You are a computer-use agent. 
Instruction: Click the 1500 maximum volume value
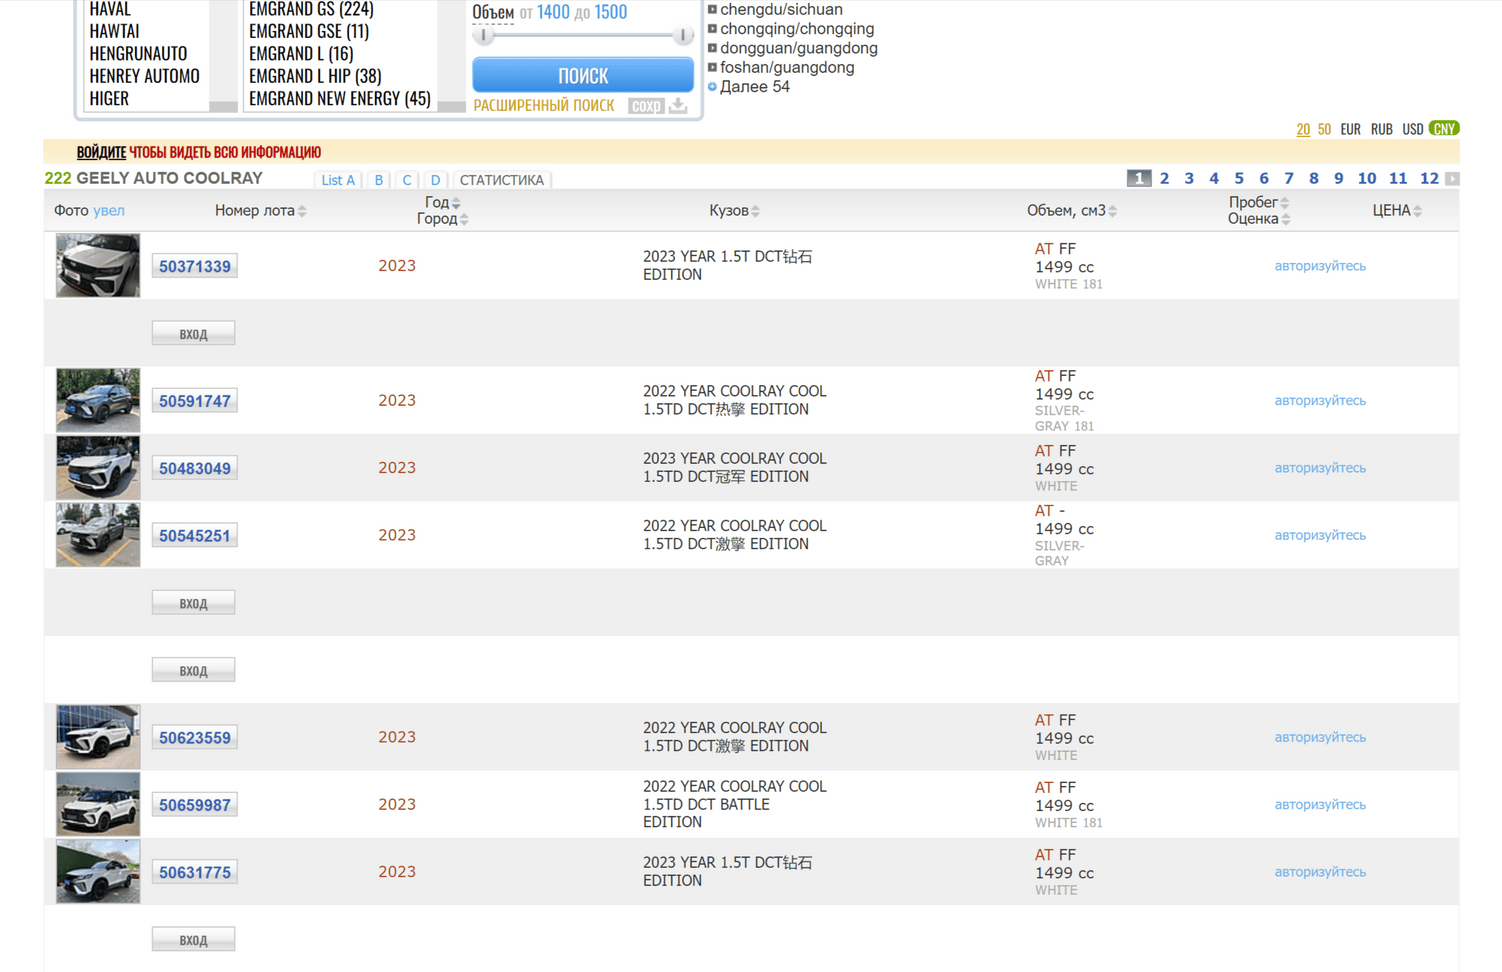(611, 12)
